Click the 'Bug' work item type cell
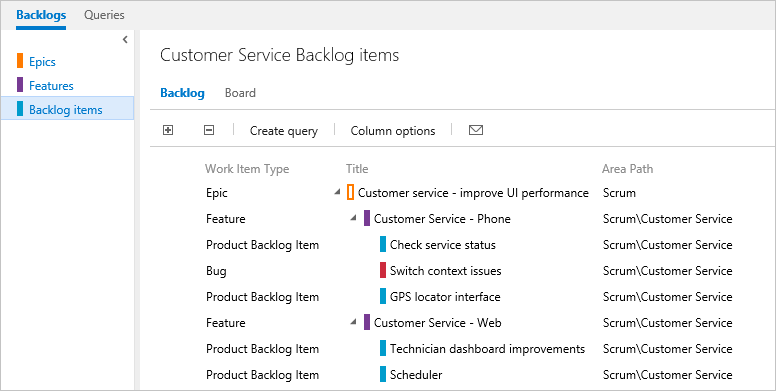776x391 pixels. (216, 271)
